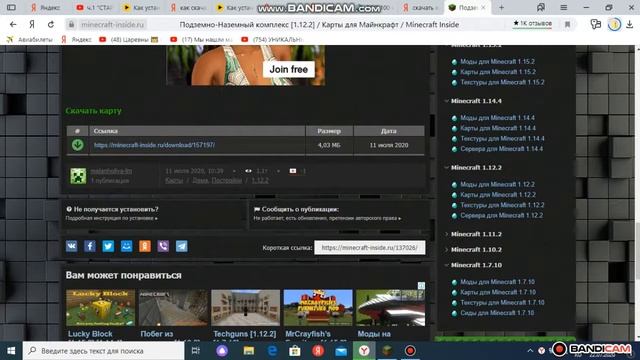The width and height of the screenshot is (640, 360).
Task: Share via the Mail.ru My World icon
Action: click(127, 246)
